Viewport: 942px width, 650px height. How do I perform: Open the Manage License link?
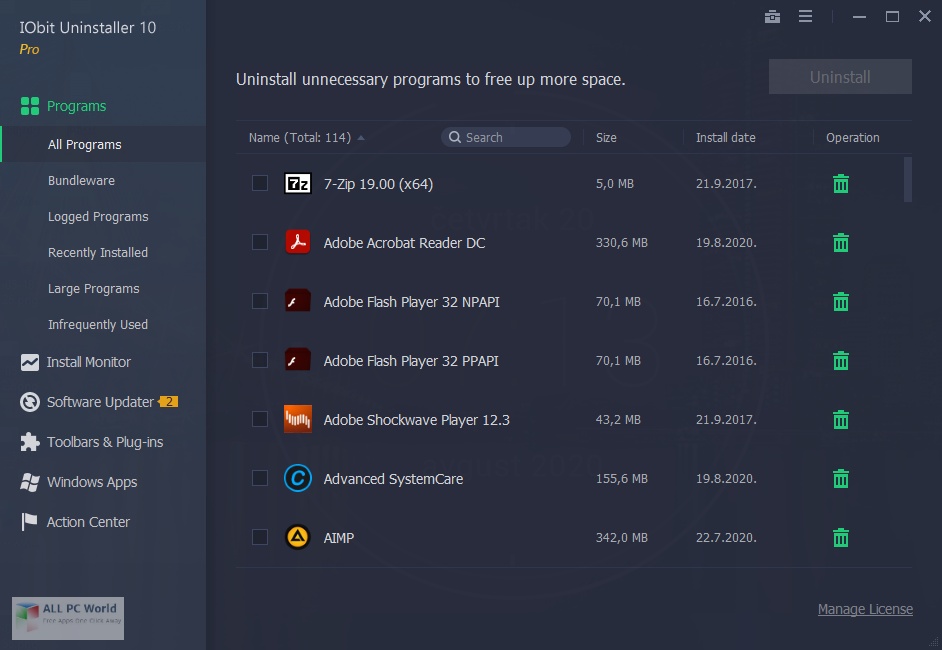click(x=865, y=609)
